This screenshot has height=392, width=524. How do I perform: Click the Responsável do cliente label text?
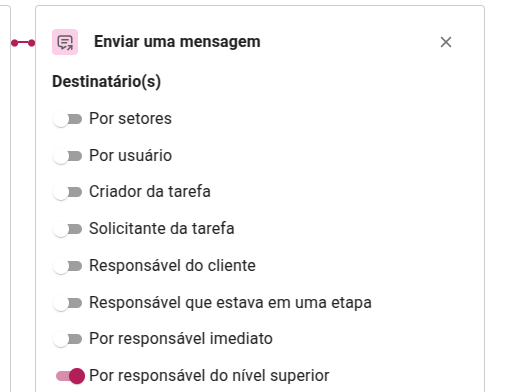tap(172, 266)
